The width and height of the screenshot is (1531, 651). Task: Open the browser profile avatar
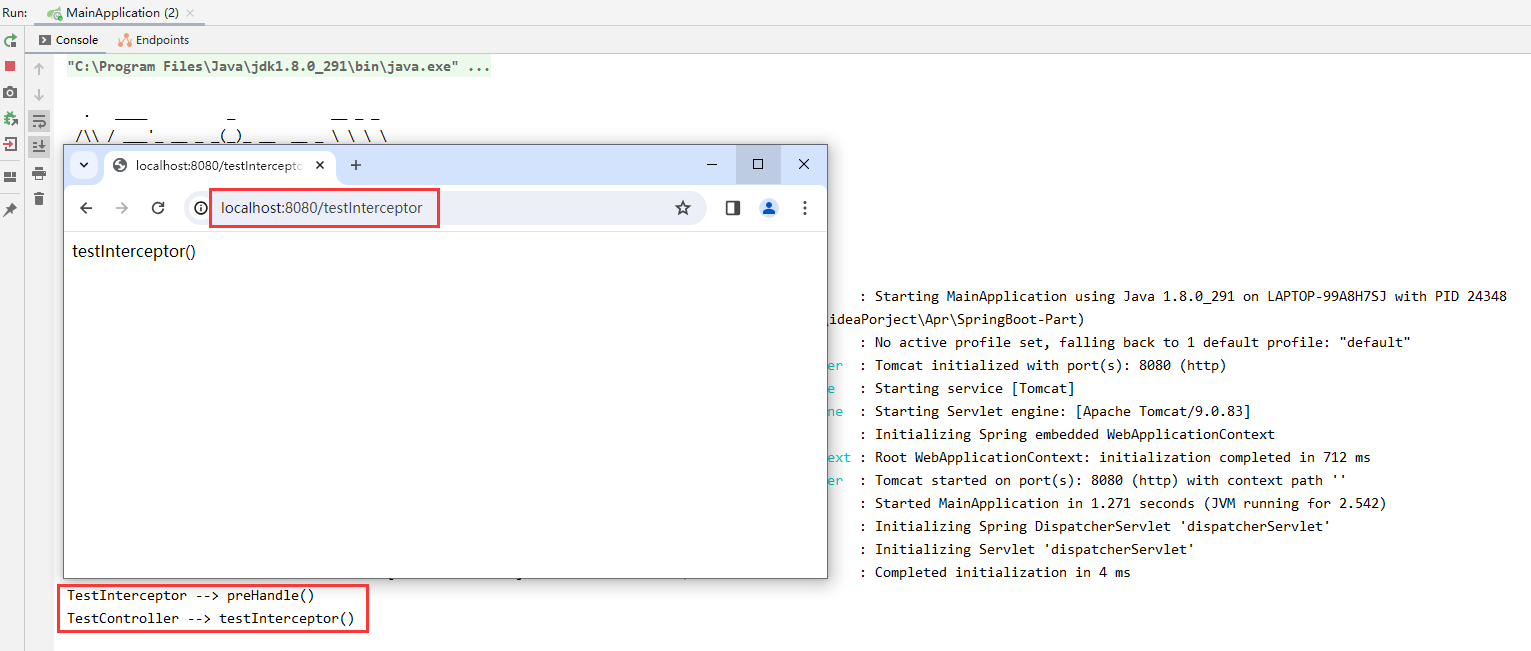coord(769,208)
